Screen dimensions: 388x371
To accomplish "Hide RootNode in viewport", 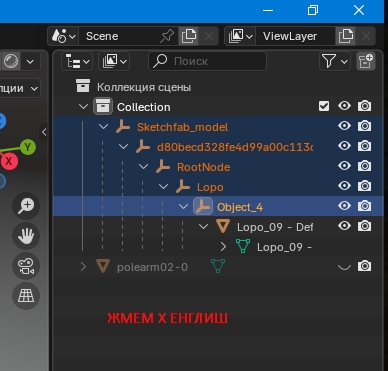I will (344, 166).
